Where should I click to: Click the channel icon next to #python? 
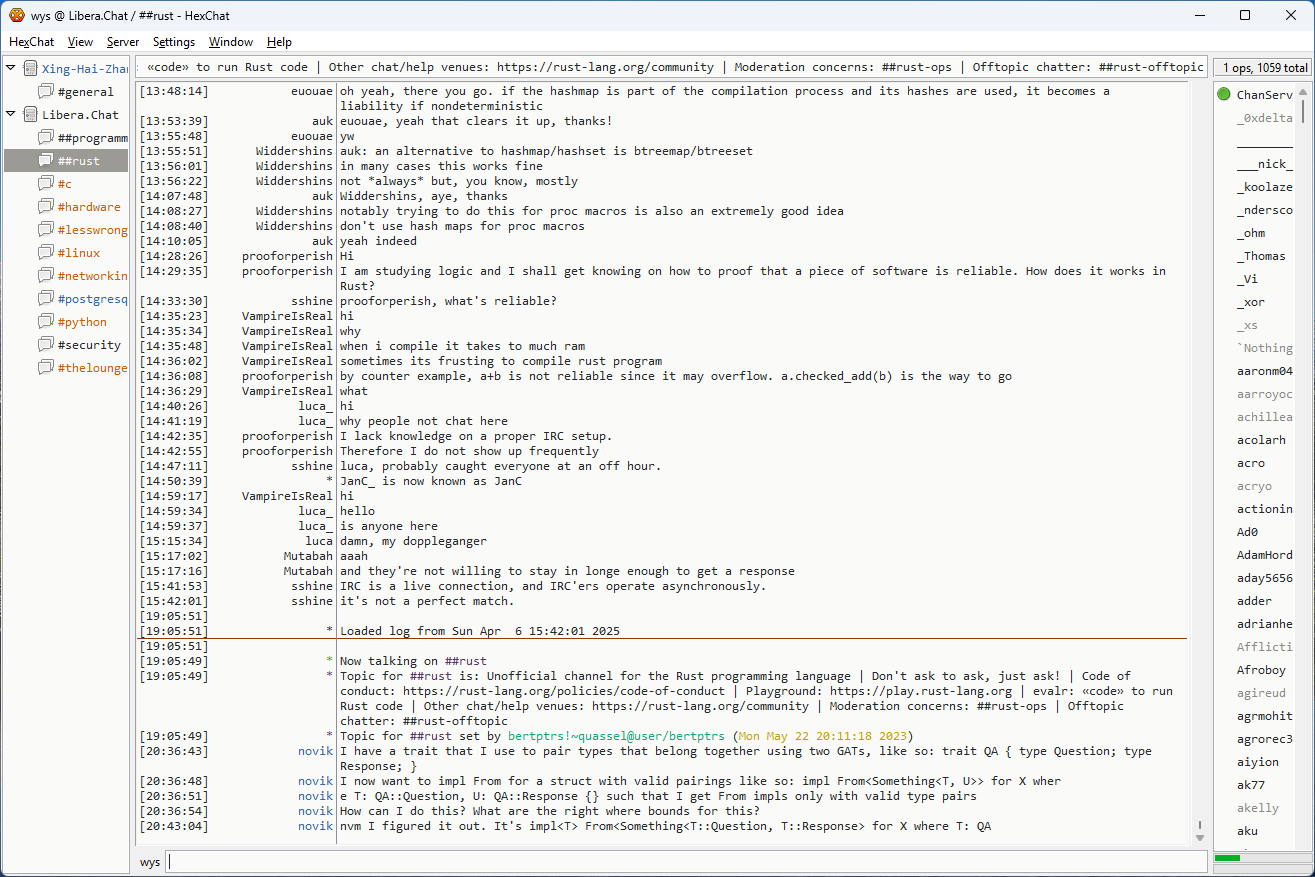[46, 322]
